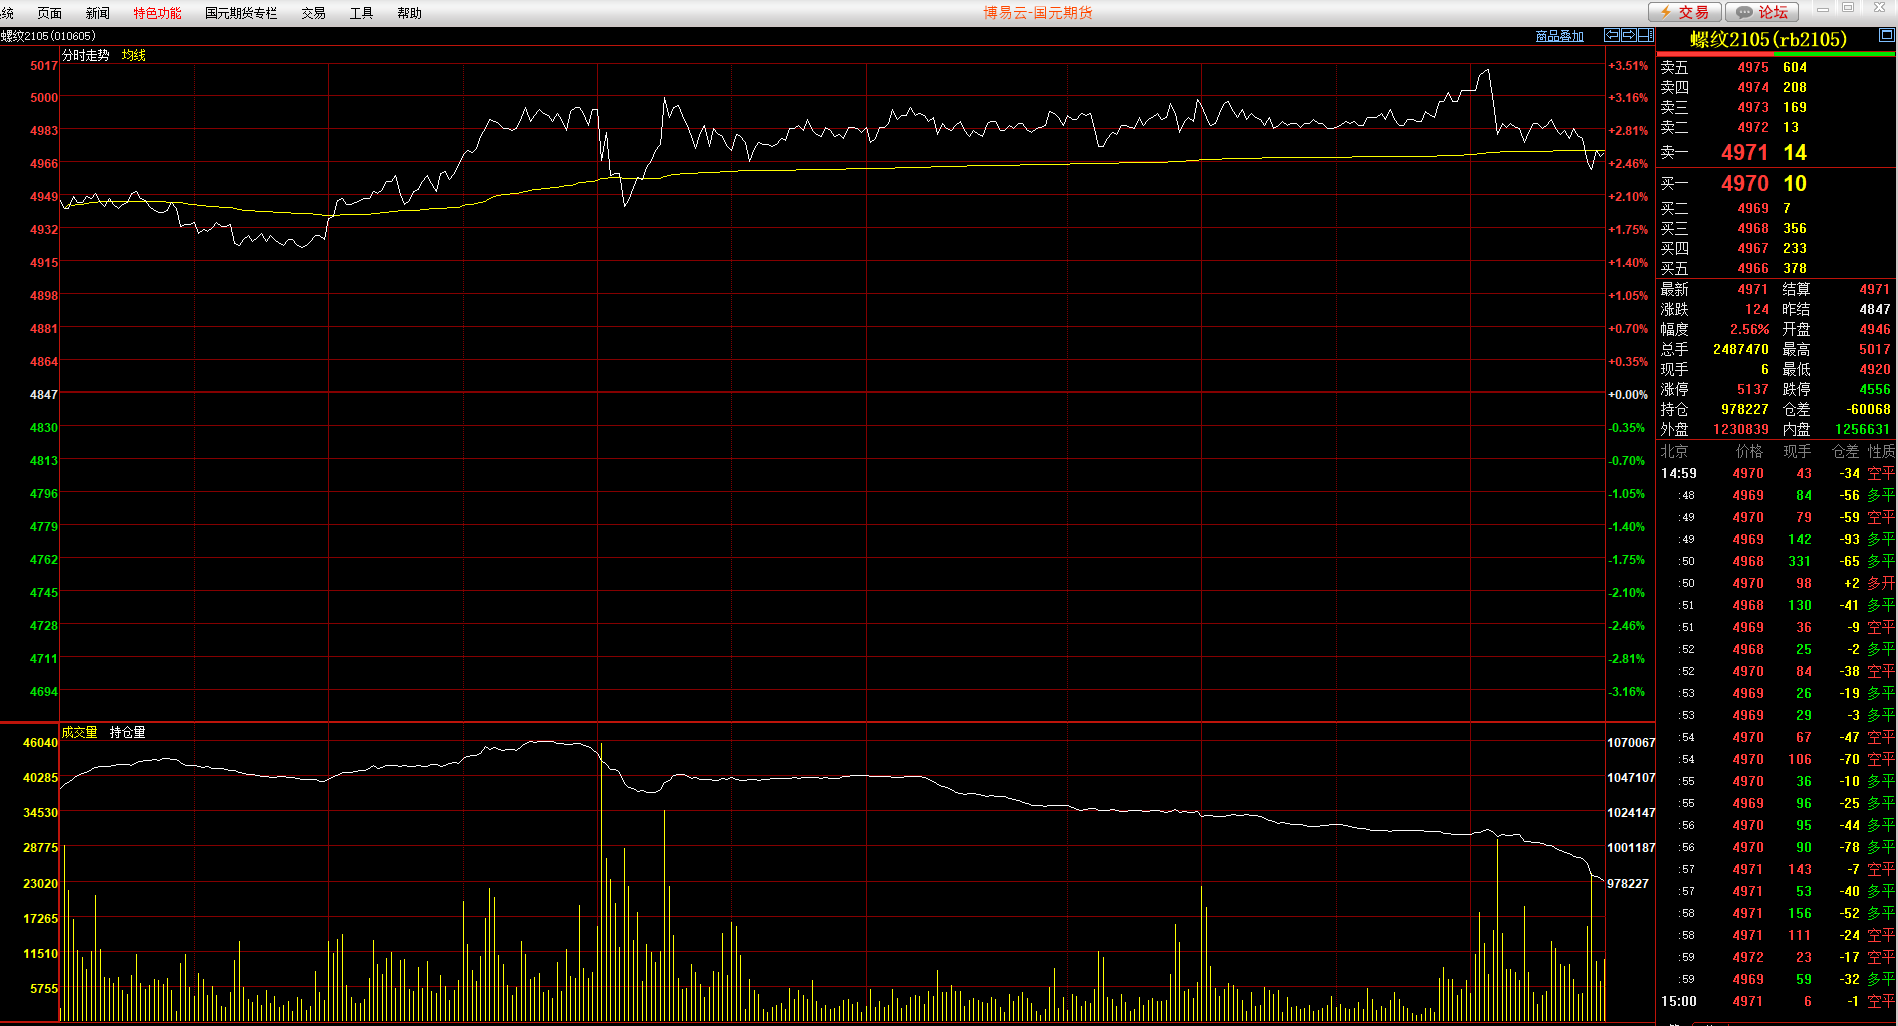This screenshot has width=1898, height=1026.
Task: Toggle the side panel layout icon
Action: point(1645,35)
